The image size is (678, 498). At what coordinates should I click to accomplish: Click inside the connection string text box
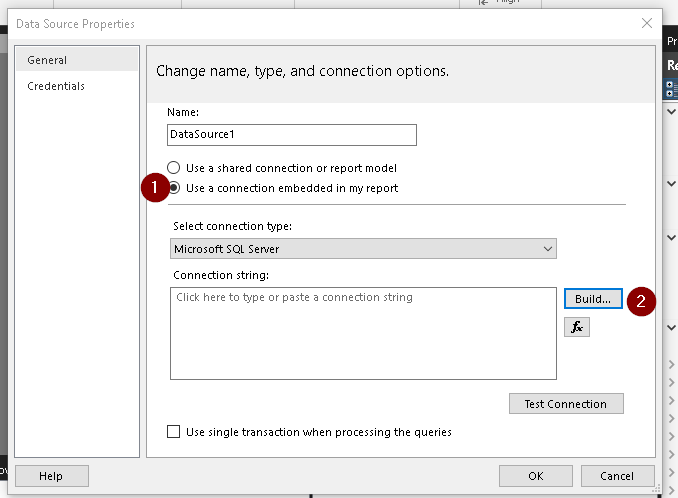(x=363, y=333)
